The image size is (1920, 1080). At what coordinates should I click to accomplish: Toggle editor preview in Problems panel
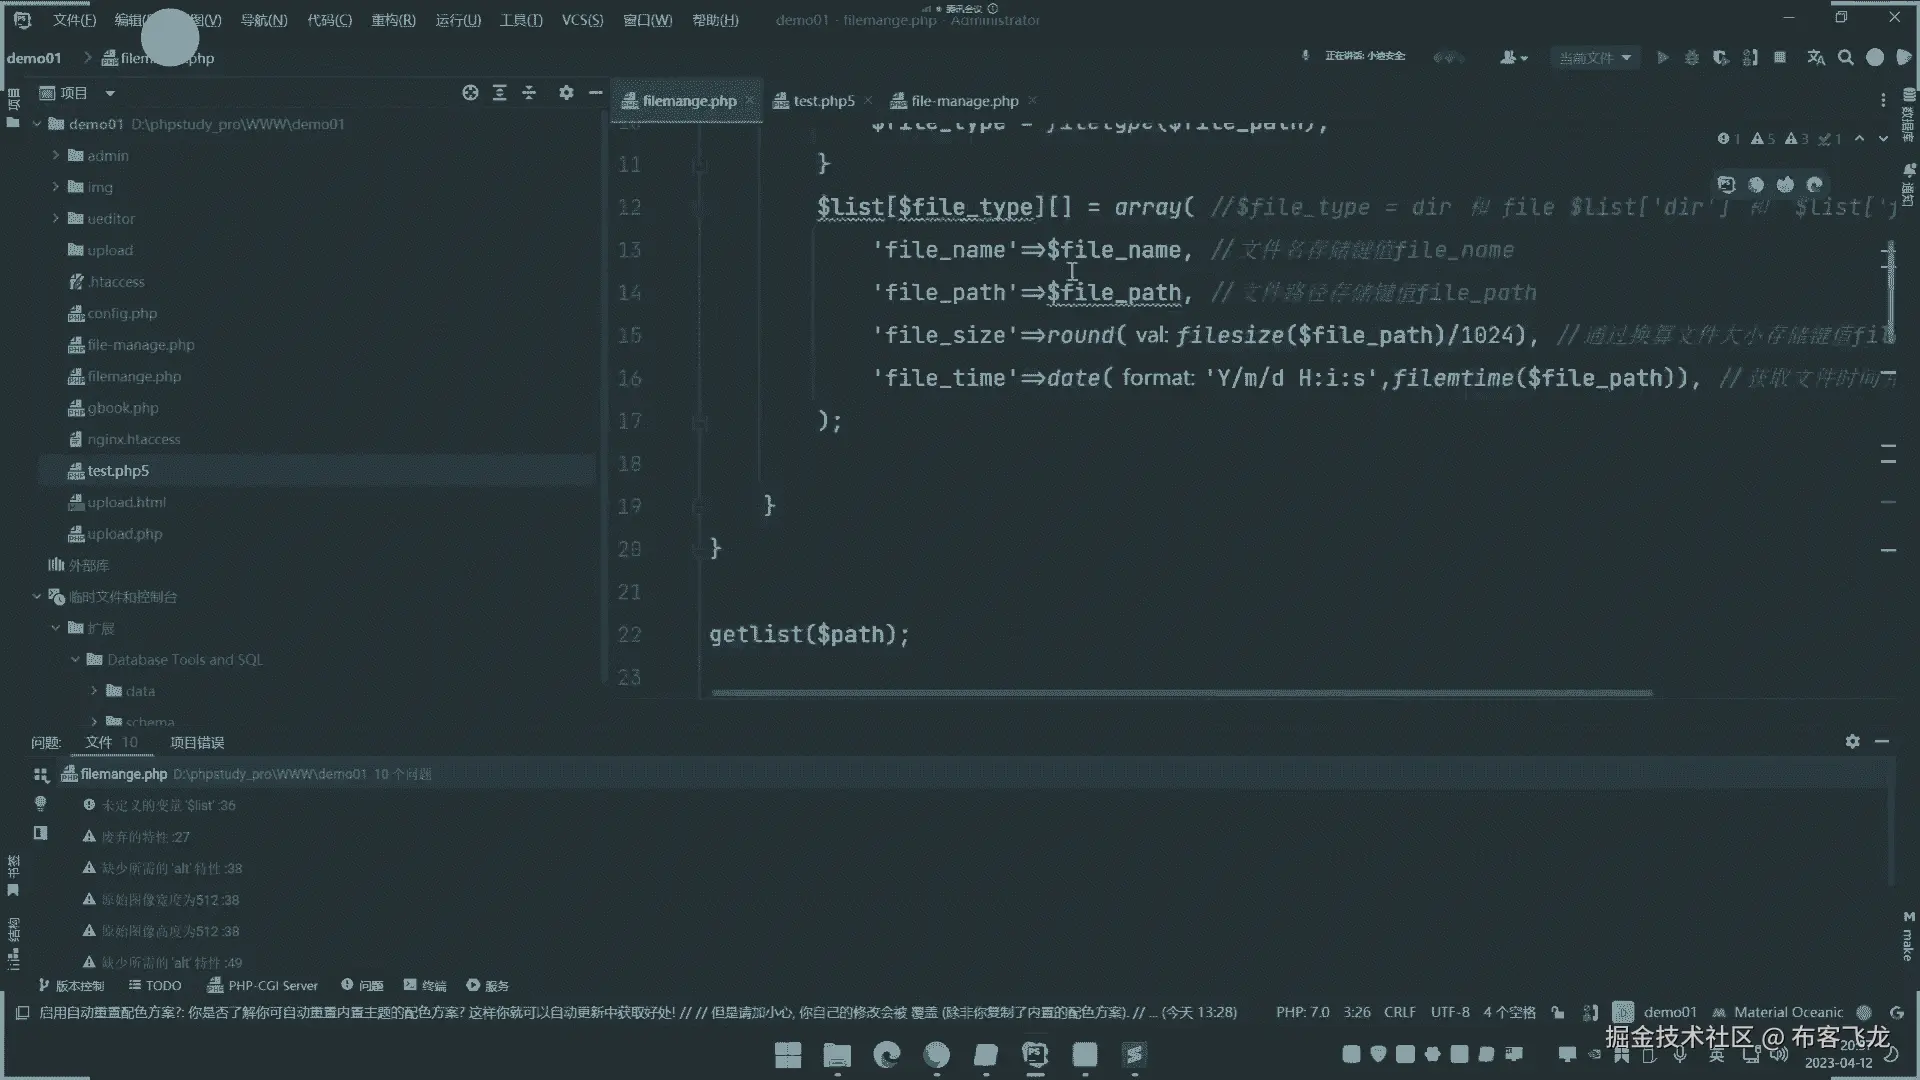[40, 833]
